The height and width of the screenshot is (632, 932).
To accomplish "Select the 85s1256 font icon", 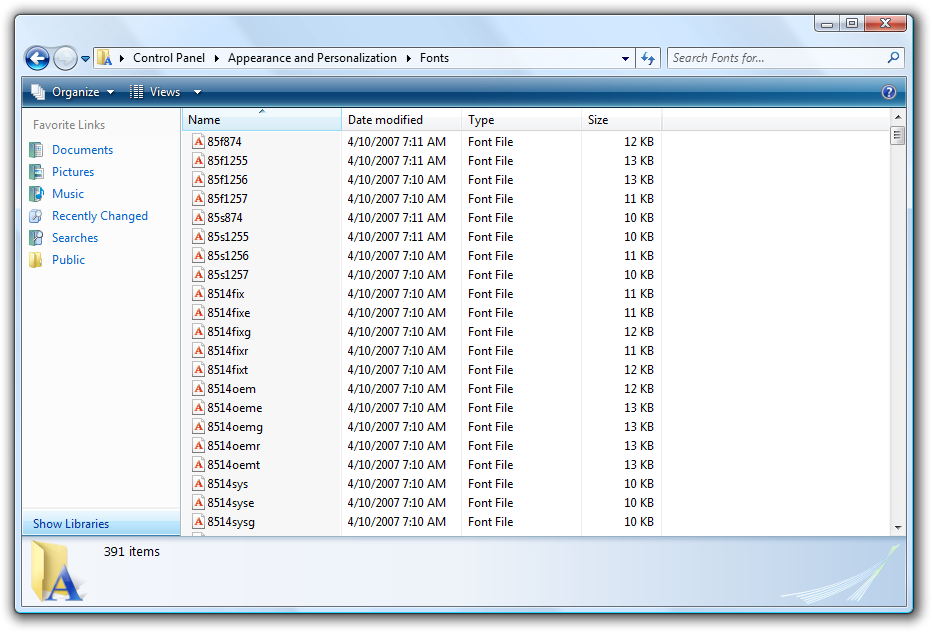I will (199, 256).
